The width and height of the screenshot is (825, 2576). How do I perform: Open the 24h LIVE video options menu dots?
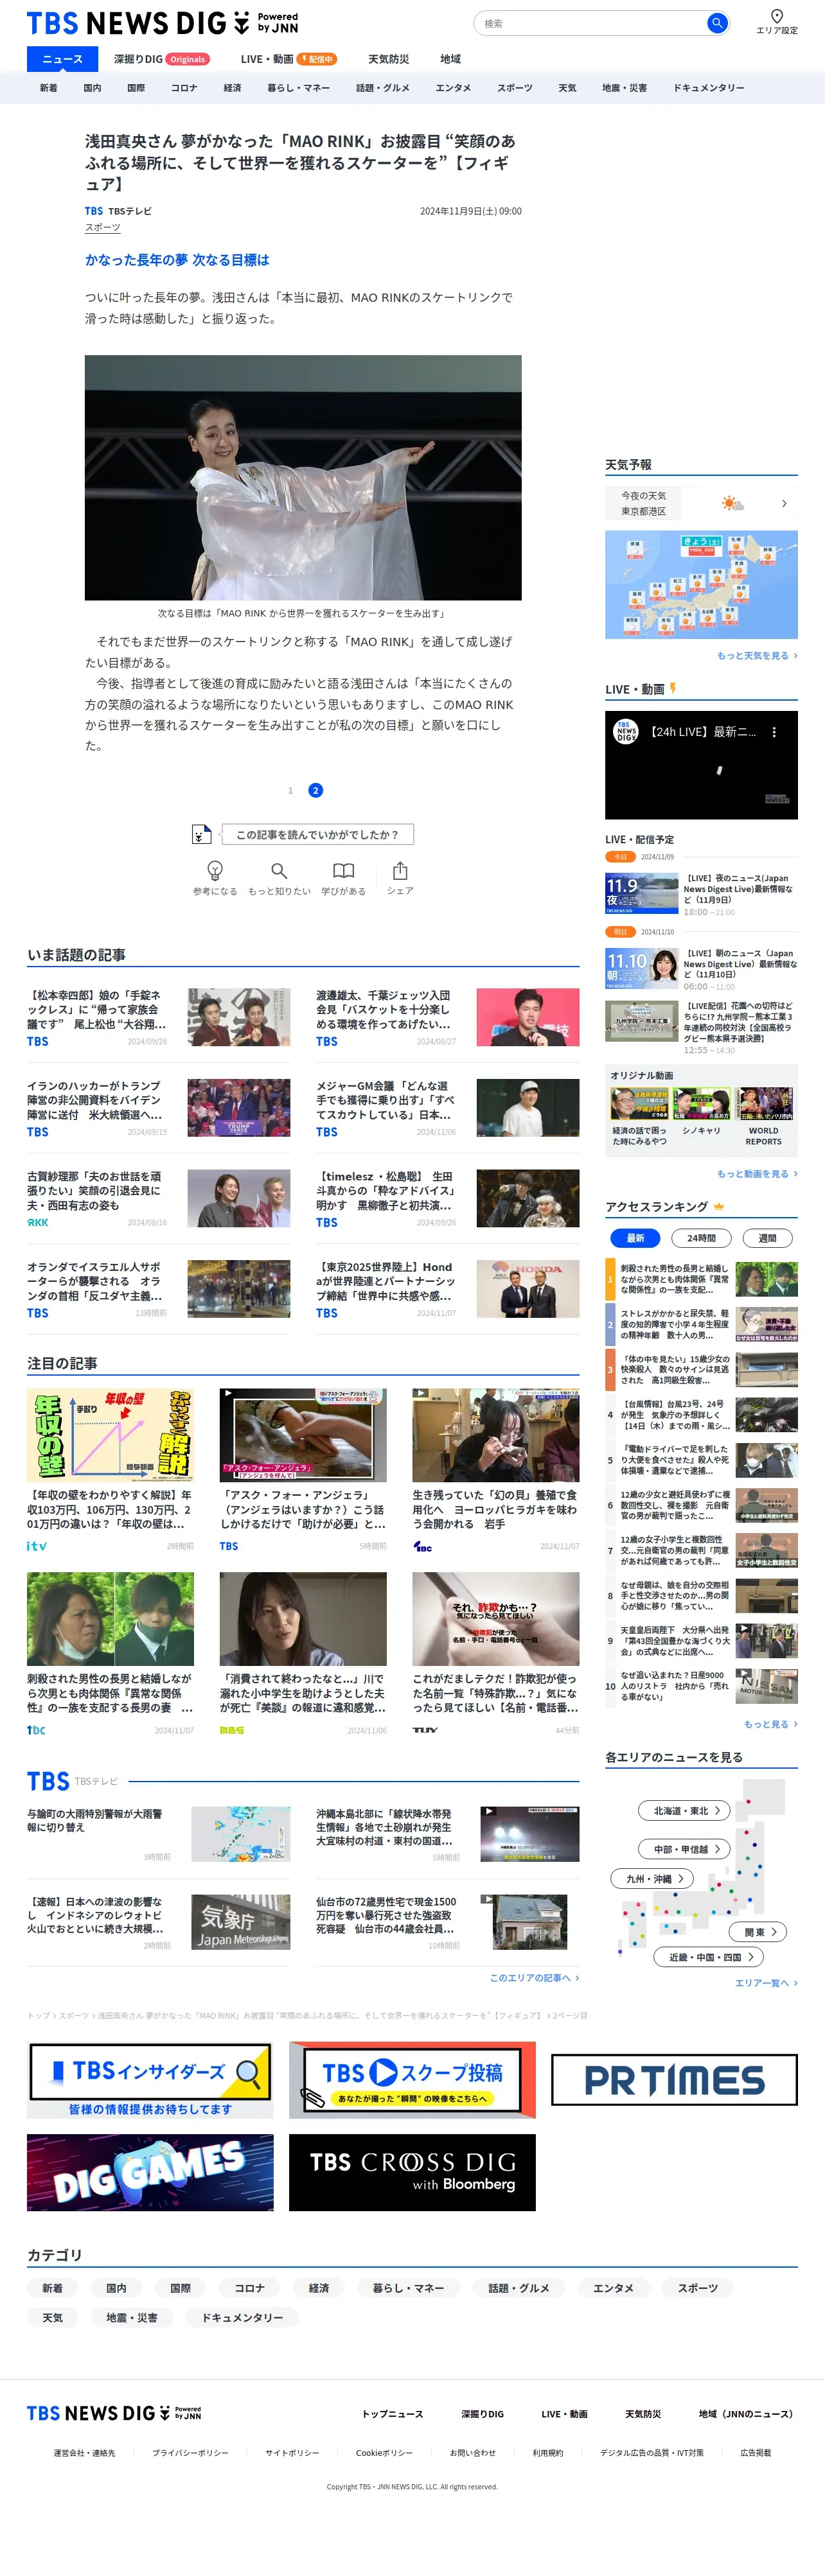[x=774, y=732]
